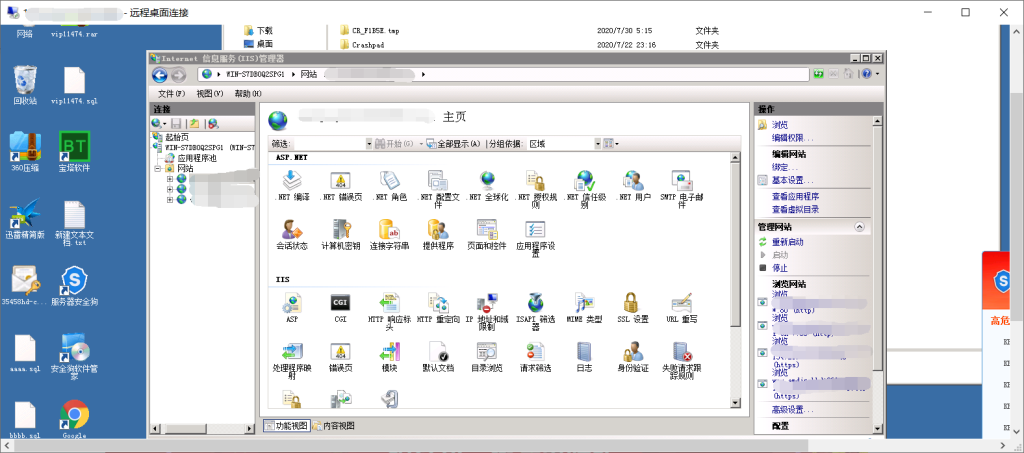Screen dimensions: 1024x453
Task: Click the IIS Manager address bar
Action: (503, 74)
